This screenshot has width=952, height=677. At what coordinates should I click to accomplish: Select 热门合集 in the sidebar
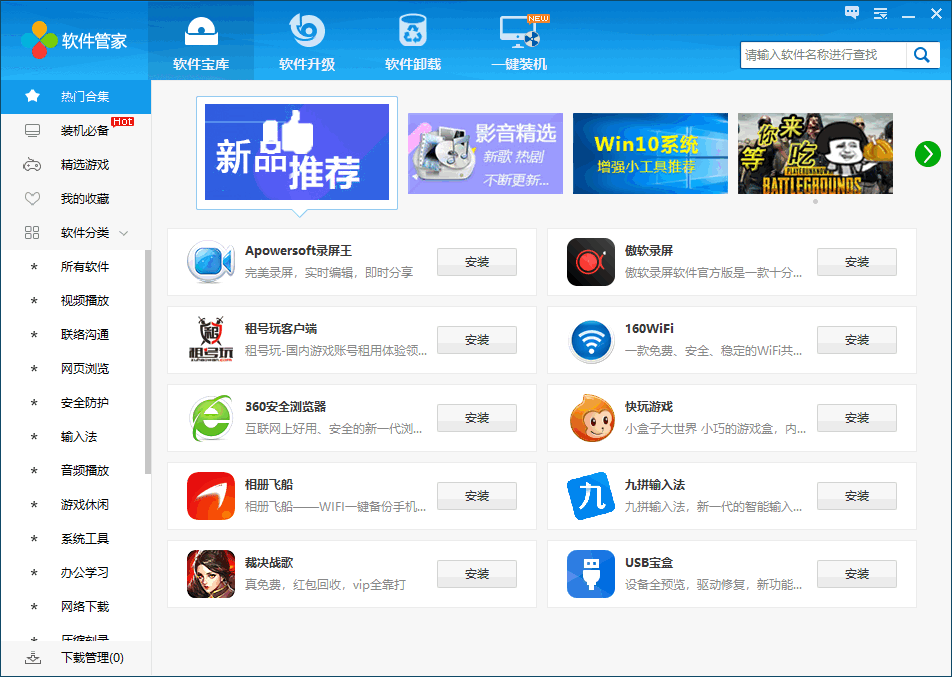[x=76, y=97]
